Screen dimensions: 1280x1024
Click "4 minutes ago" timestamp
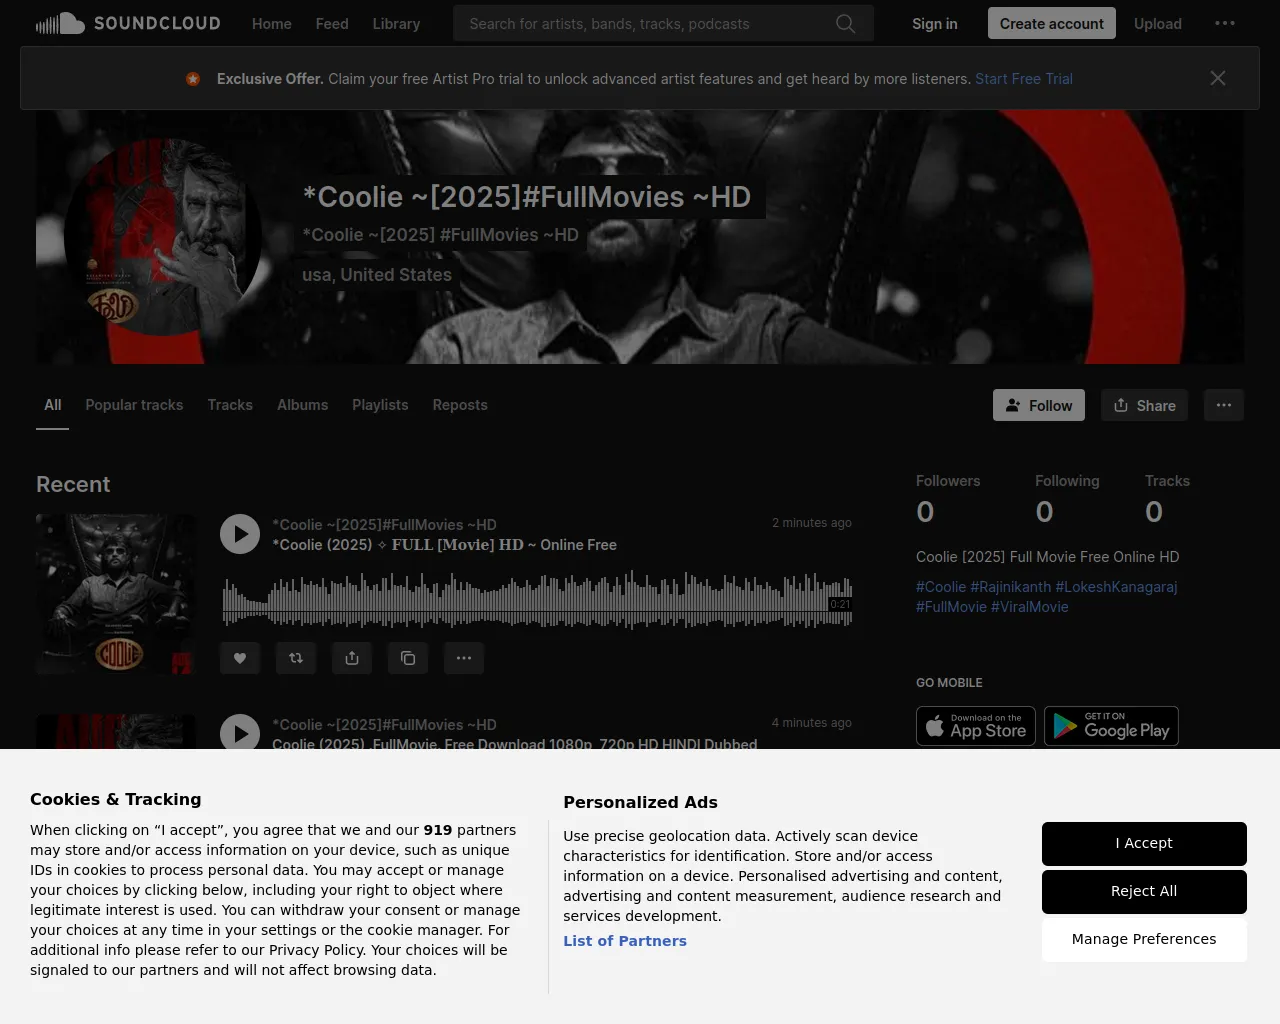click(x=812, y=723)
